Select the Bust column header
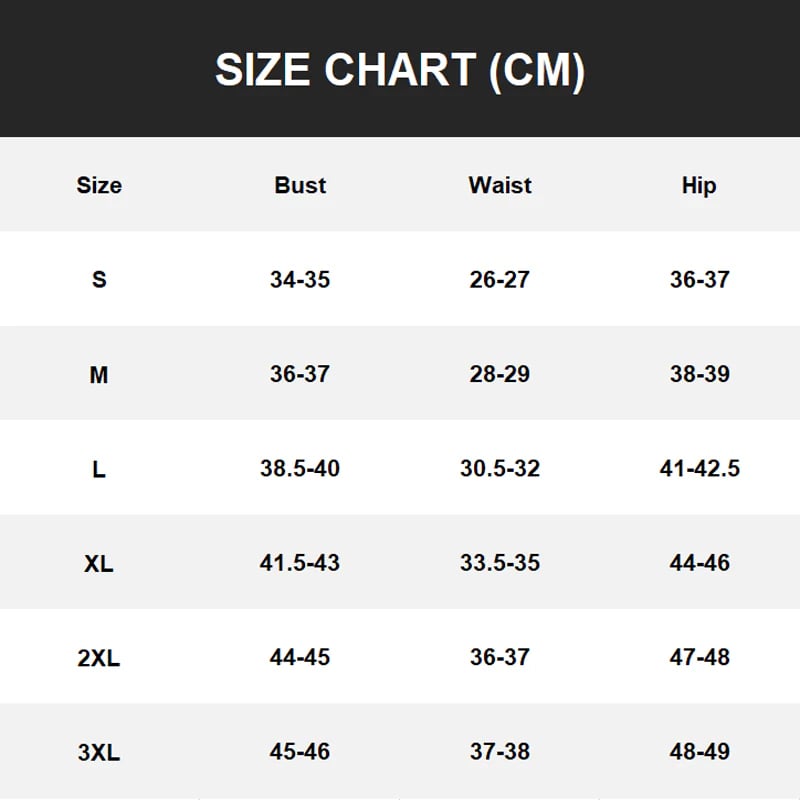This screenshot has height=800, width=800. tap(300, 185)
